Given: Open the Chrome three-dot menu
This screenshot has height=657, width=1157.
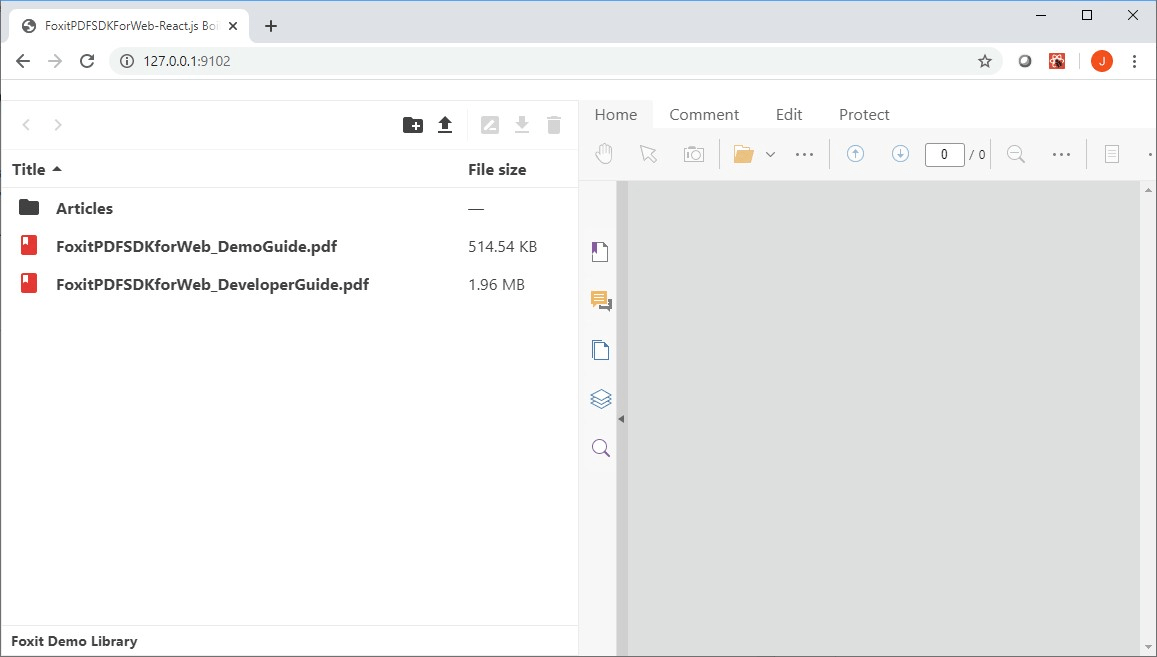Looking at the screenshot, I should (x=1134, y=61).
